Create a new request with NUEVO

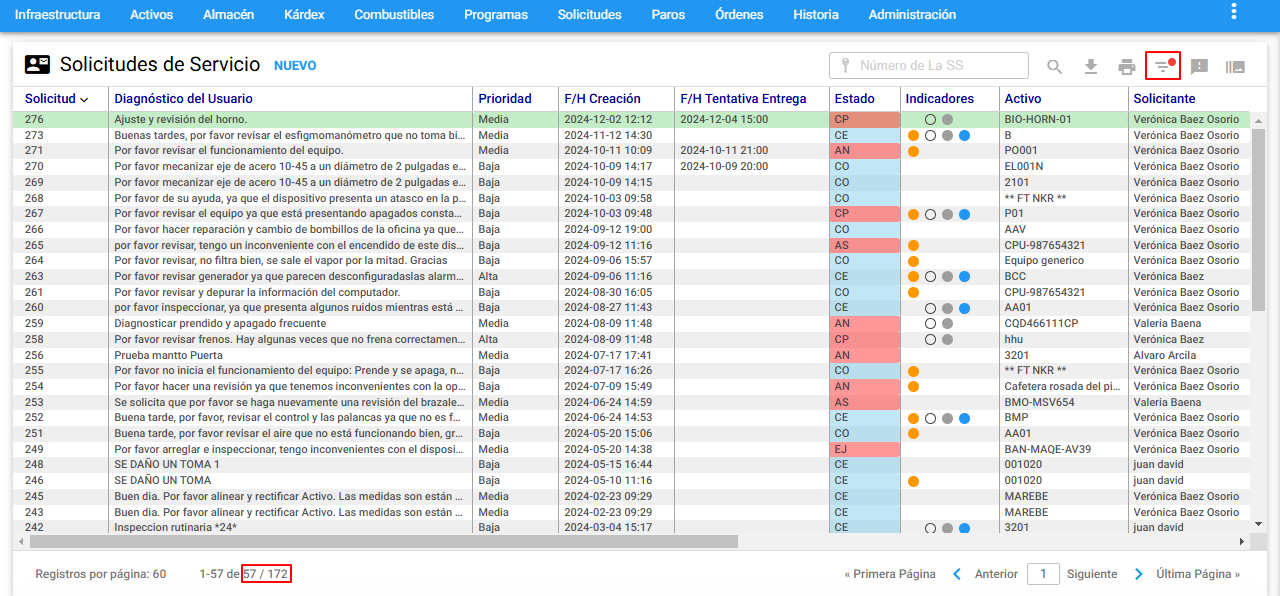click(x=295, y=66)
